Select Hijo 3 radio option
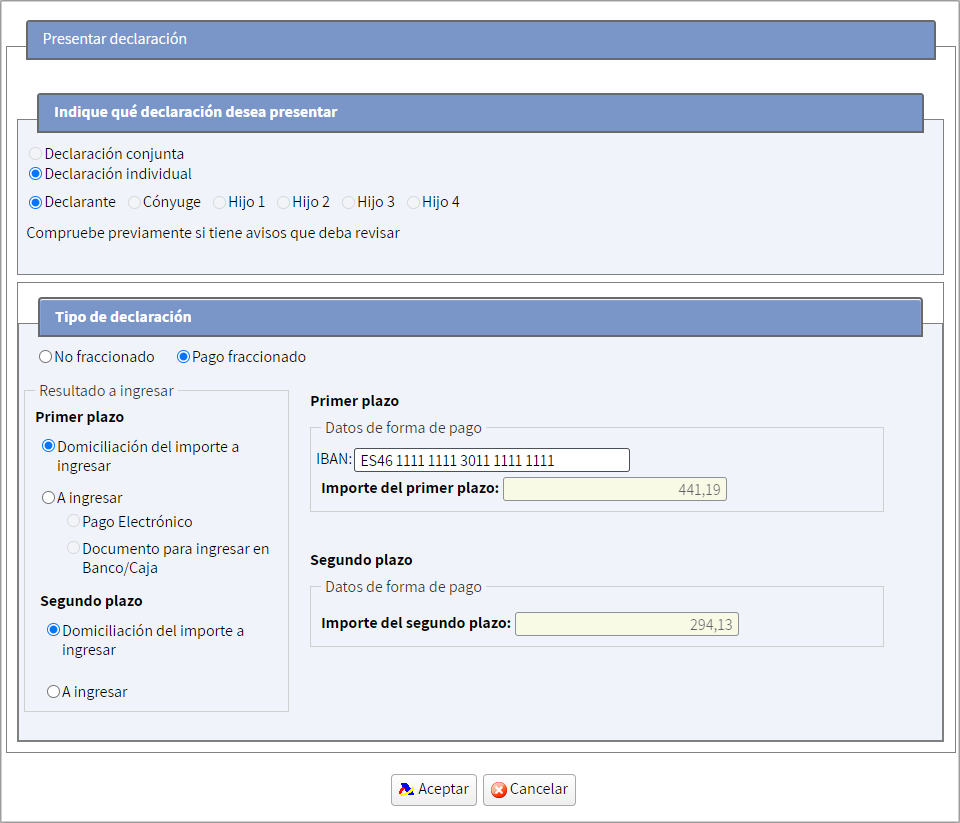The width and height of the screenshot is (960, 823). (x=348, y=202)
